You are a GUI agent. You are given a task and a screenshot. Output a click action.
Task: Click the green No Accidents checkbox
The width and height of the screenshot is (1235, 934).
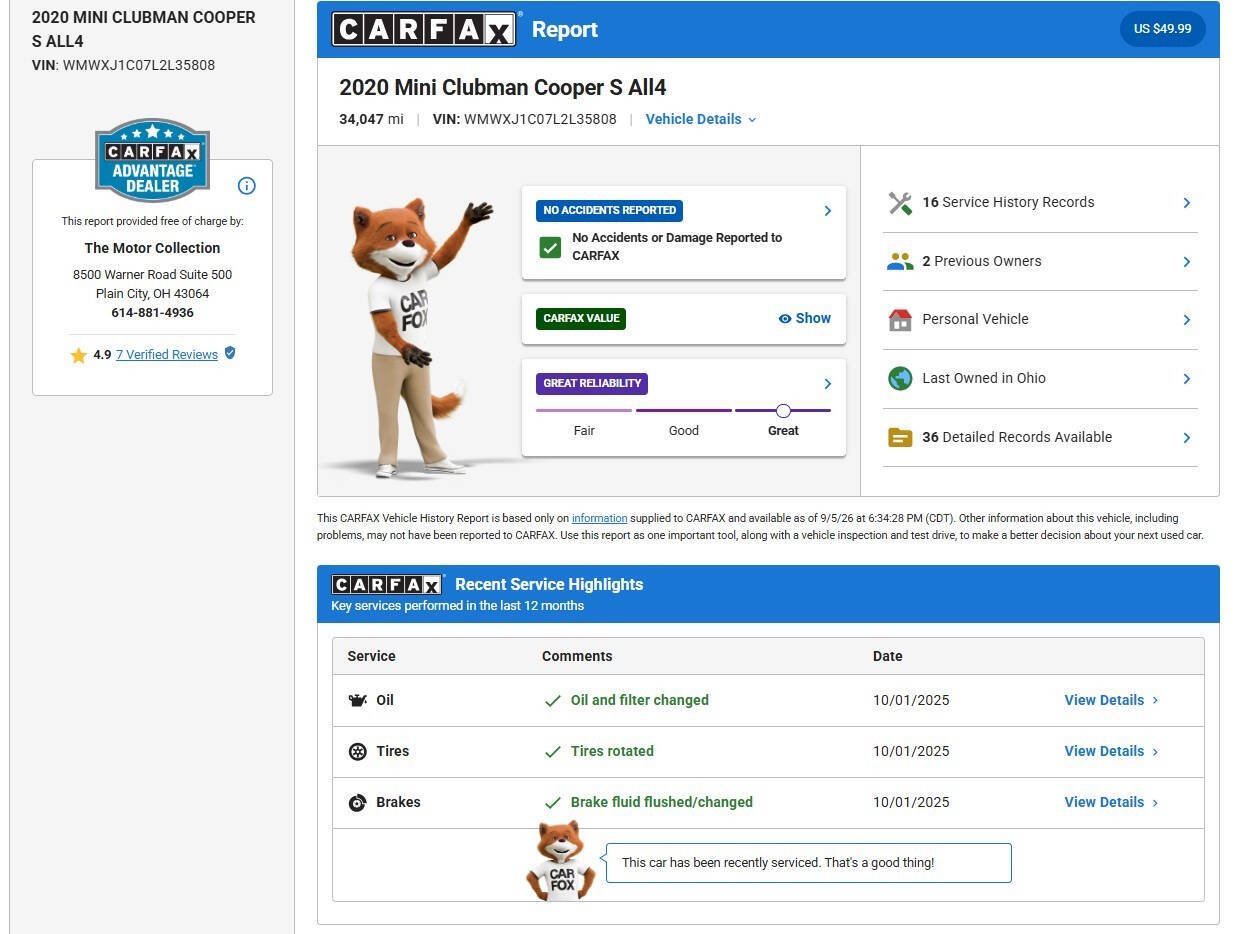(x=550, y=247)
